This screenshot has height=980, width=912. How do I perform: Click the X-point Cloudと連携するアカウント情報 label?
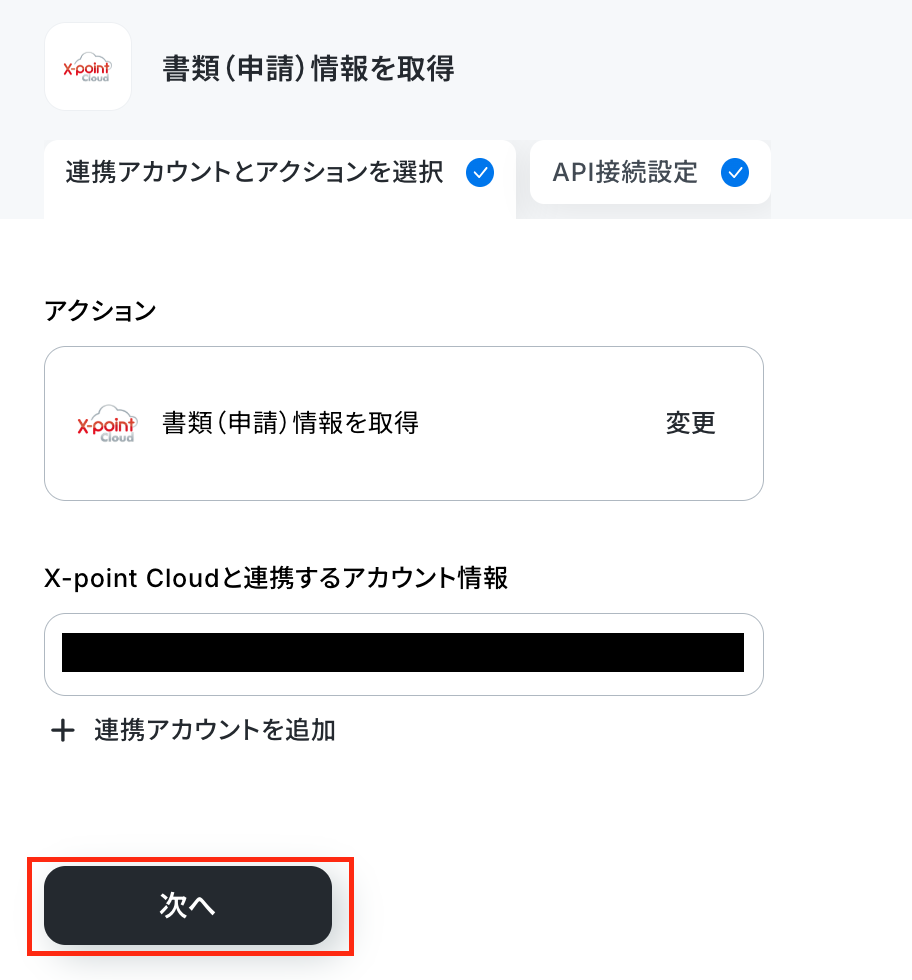tap(276, 578)
